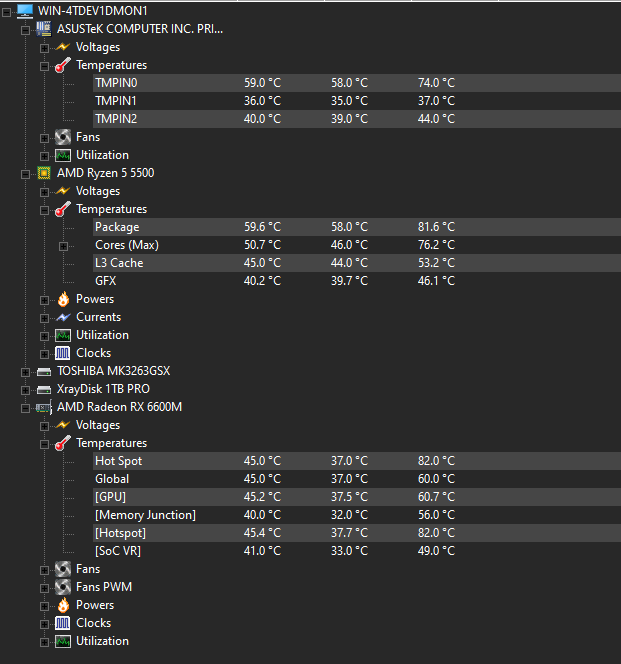The image size is (621, 664).
Task: Click the Clocks waveform icon under AMD Ryzen
Action: 63,353
